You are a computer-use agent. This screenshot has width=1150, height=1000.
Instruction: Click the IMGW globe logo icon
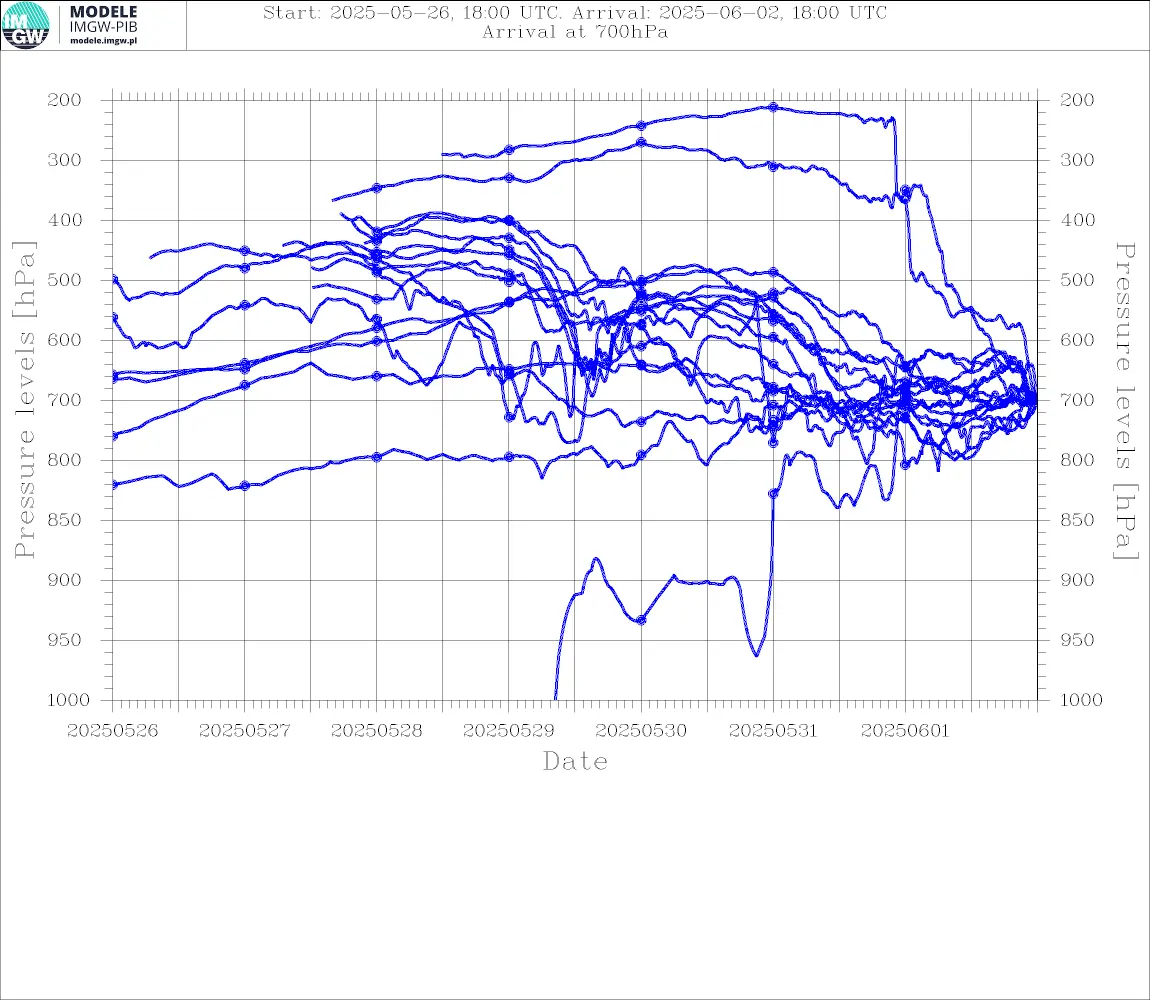25,26
